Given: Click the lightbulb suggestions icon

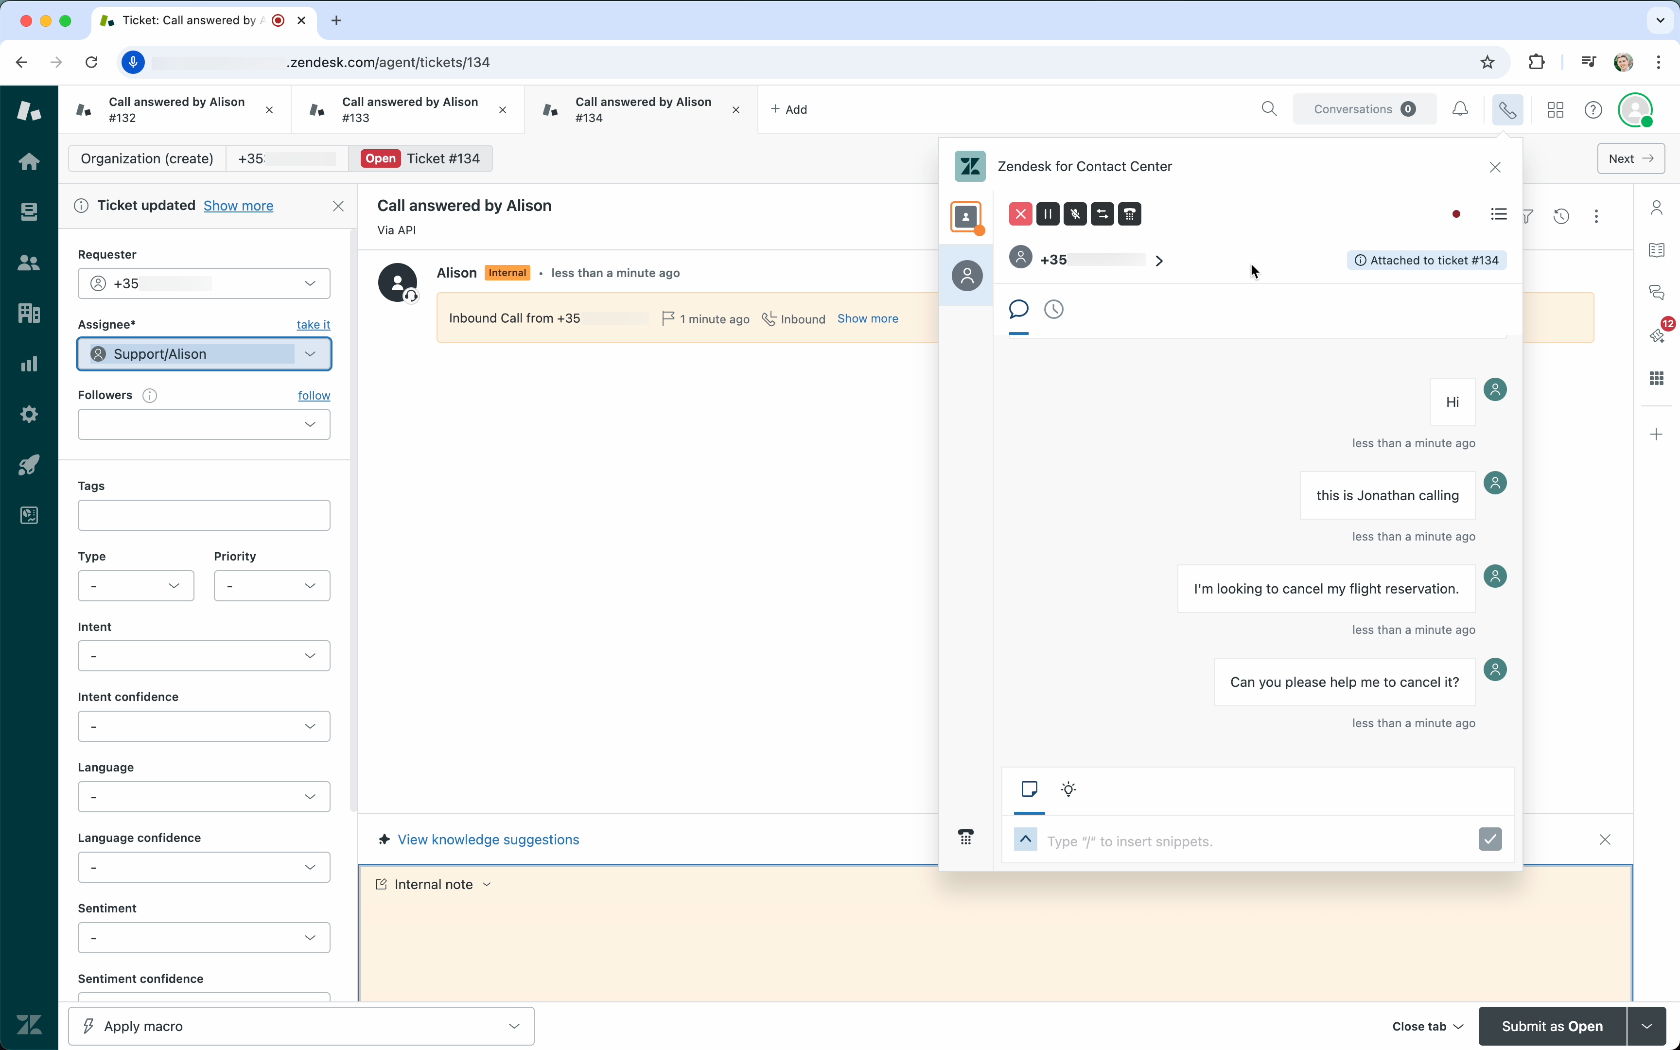Looking at the screenshot, I should (x=1069, y=790).
